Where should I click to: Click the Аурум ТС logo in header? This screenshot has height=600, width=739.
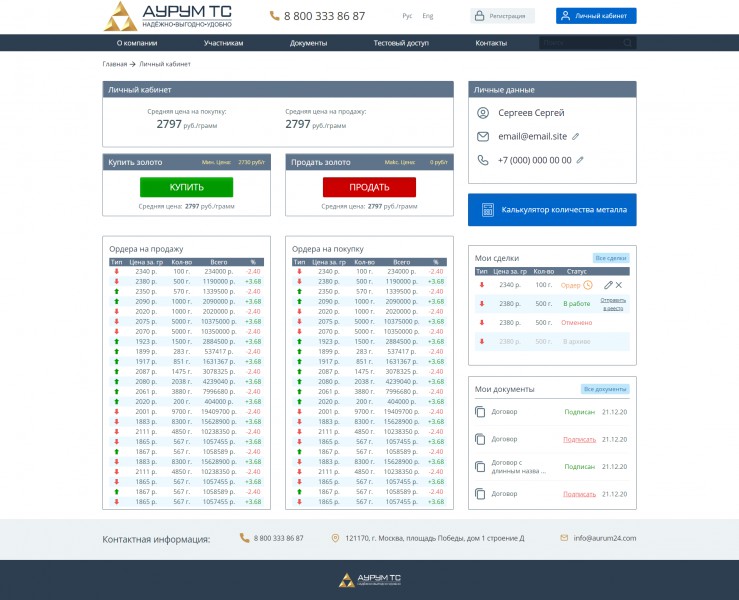pos(168,16)
